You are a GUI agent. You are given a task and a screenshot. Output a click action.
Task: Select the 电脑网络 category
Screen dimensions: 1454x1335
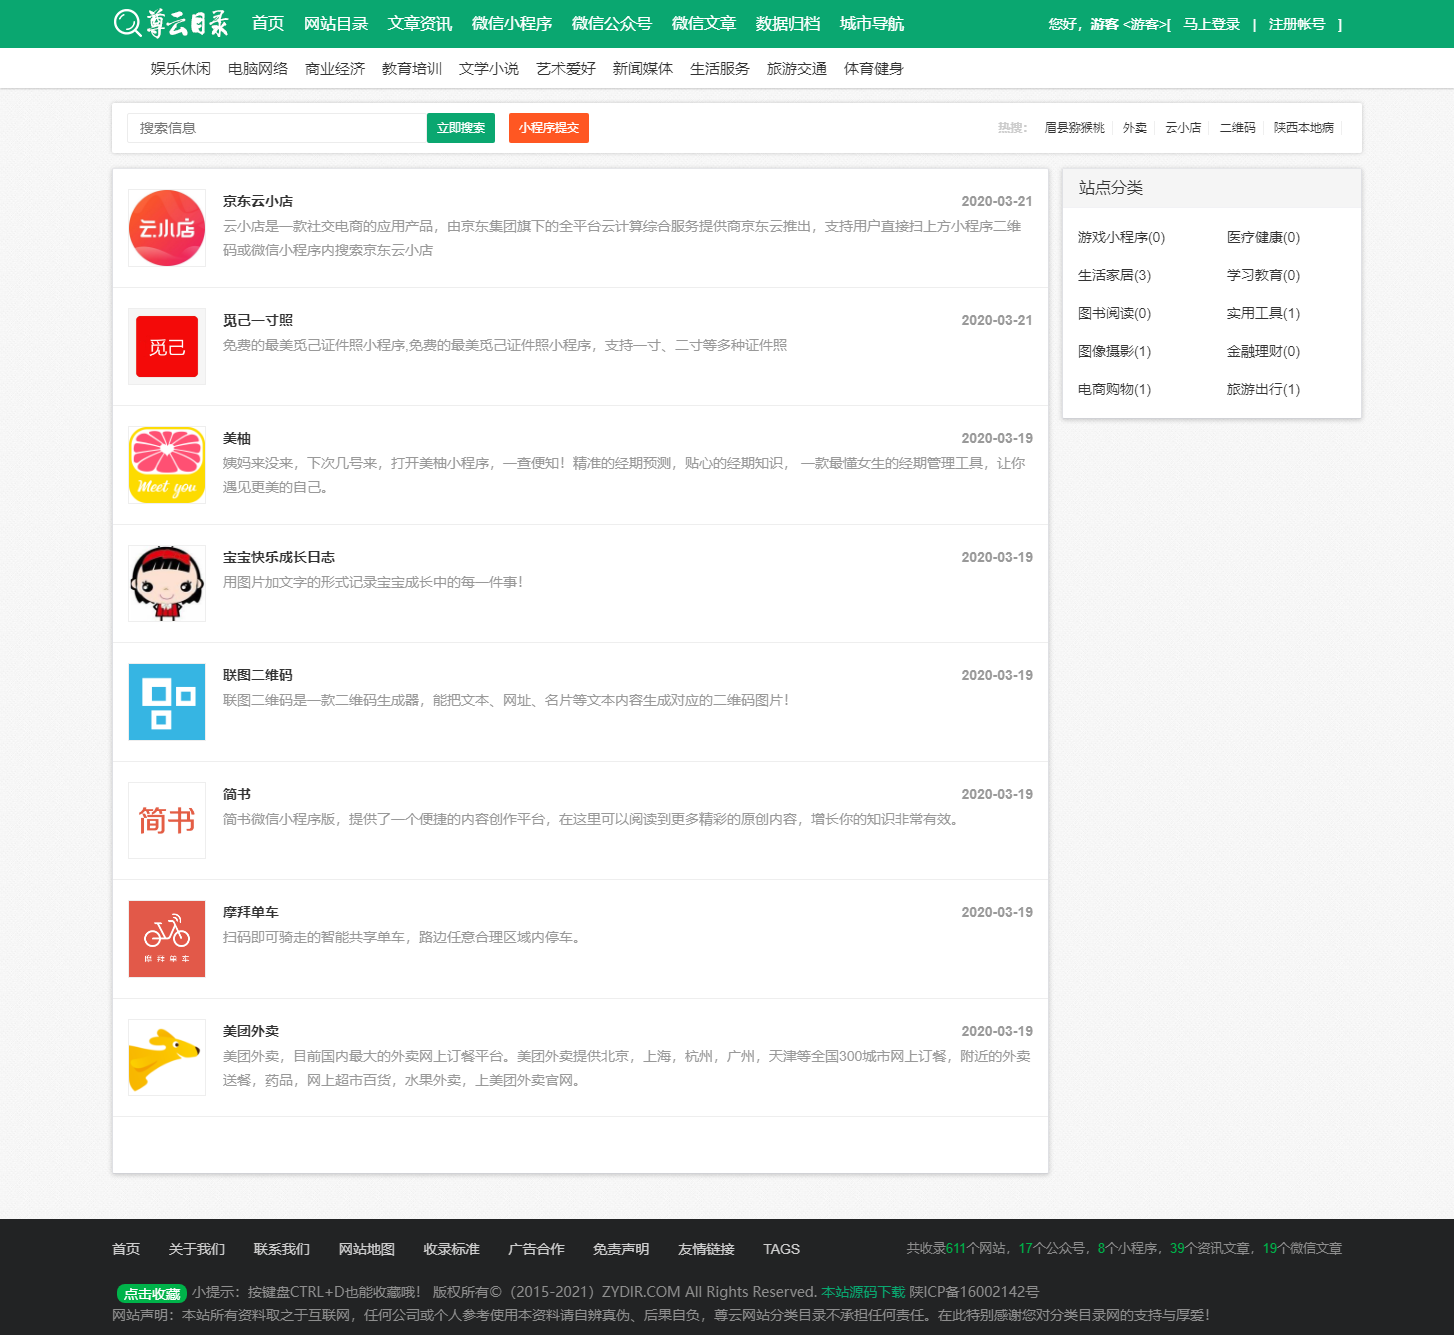[x=258, y=68]
